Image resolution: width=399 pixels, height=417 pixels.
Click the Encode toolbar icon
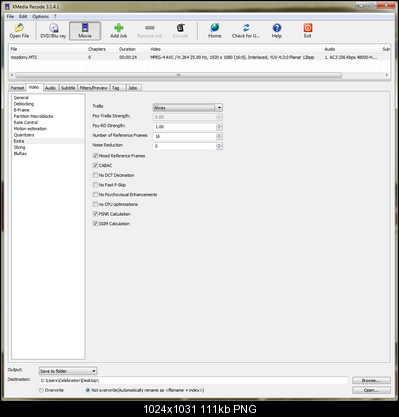[180, 31]
